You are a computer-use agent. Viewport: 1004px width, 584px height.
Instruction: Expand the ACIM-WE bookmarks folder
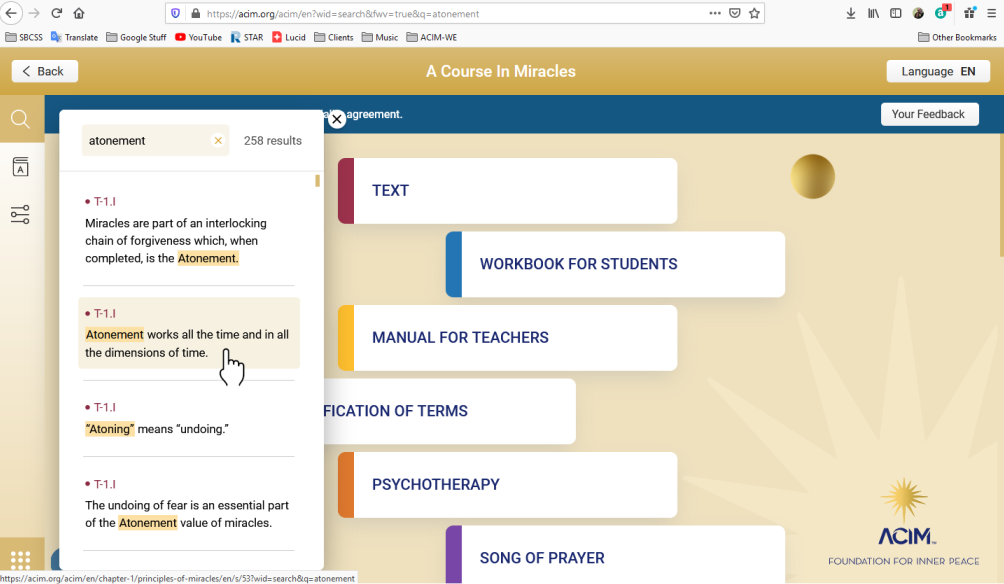click(x=432, y=37)
